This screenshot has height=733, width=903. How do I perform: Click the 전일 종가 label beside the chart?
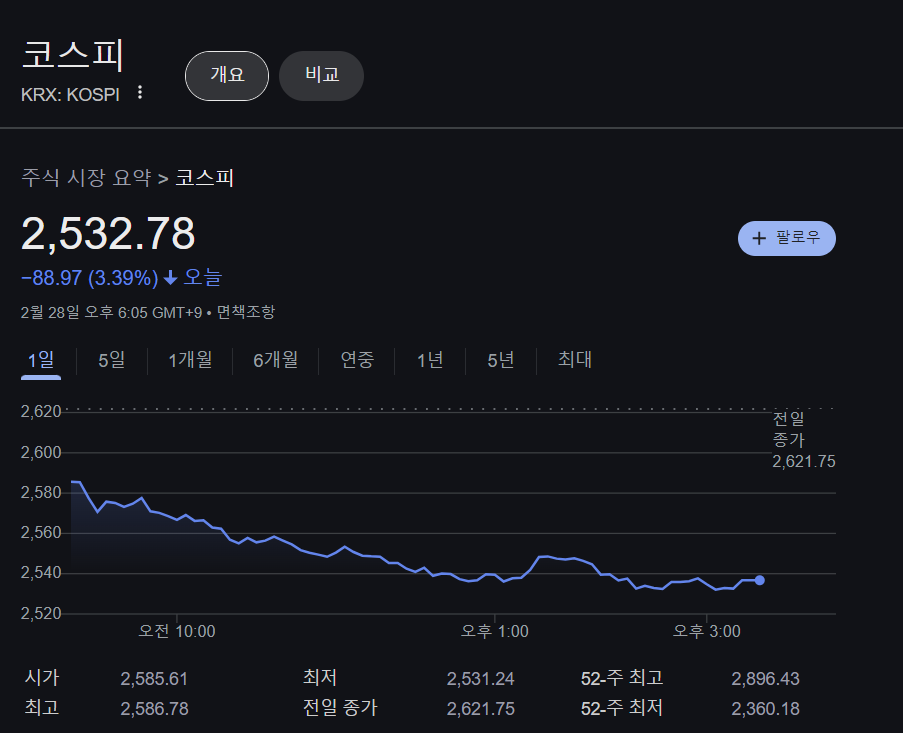tap(788, 429)
